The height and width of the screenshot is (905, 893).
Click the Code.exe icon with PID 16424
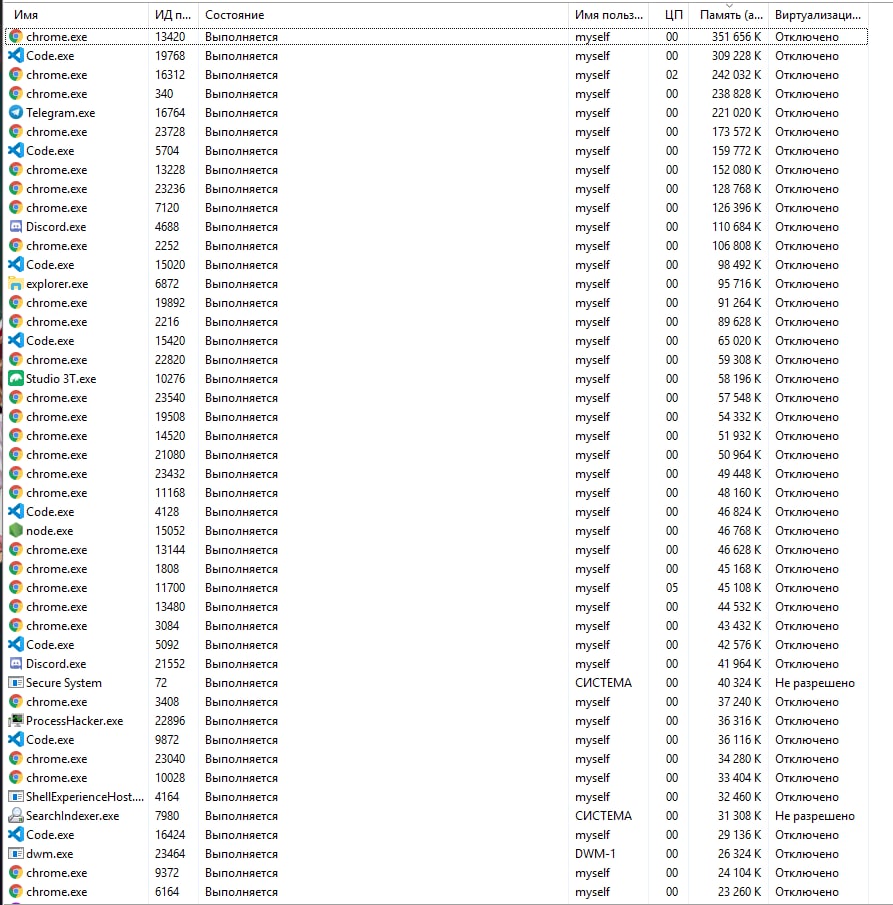coord(16,835)
